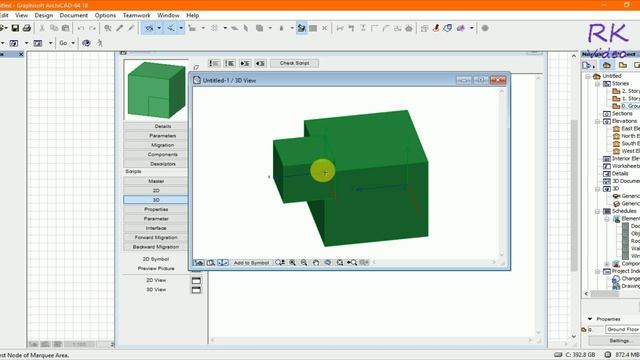Toggle the Master script button

pos(156,181)
